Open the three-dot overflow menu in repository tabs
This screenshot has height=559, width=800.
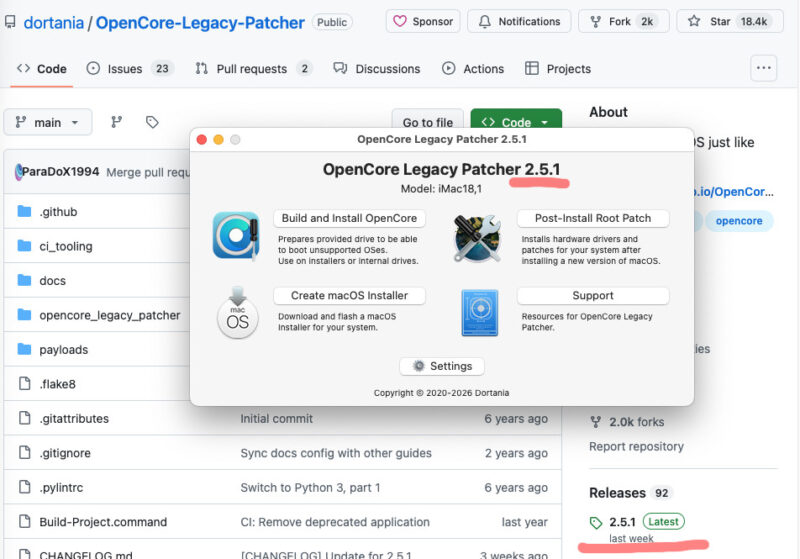click(763, 68)
